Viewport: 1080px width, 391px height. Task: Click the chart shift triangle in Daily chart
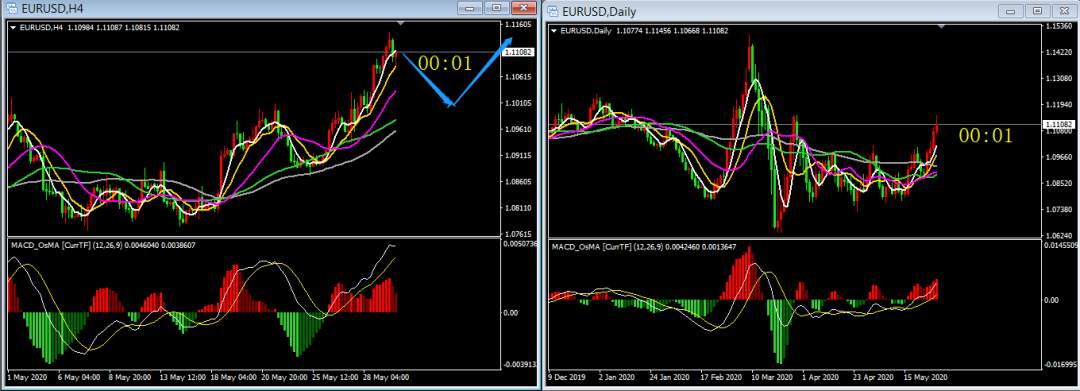[942, 26]
